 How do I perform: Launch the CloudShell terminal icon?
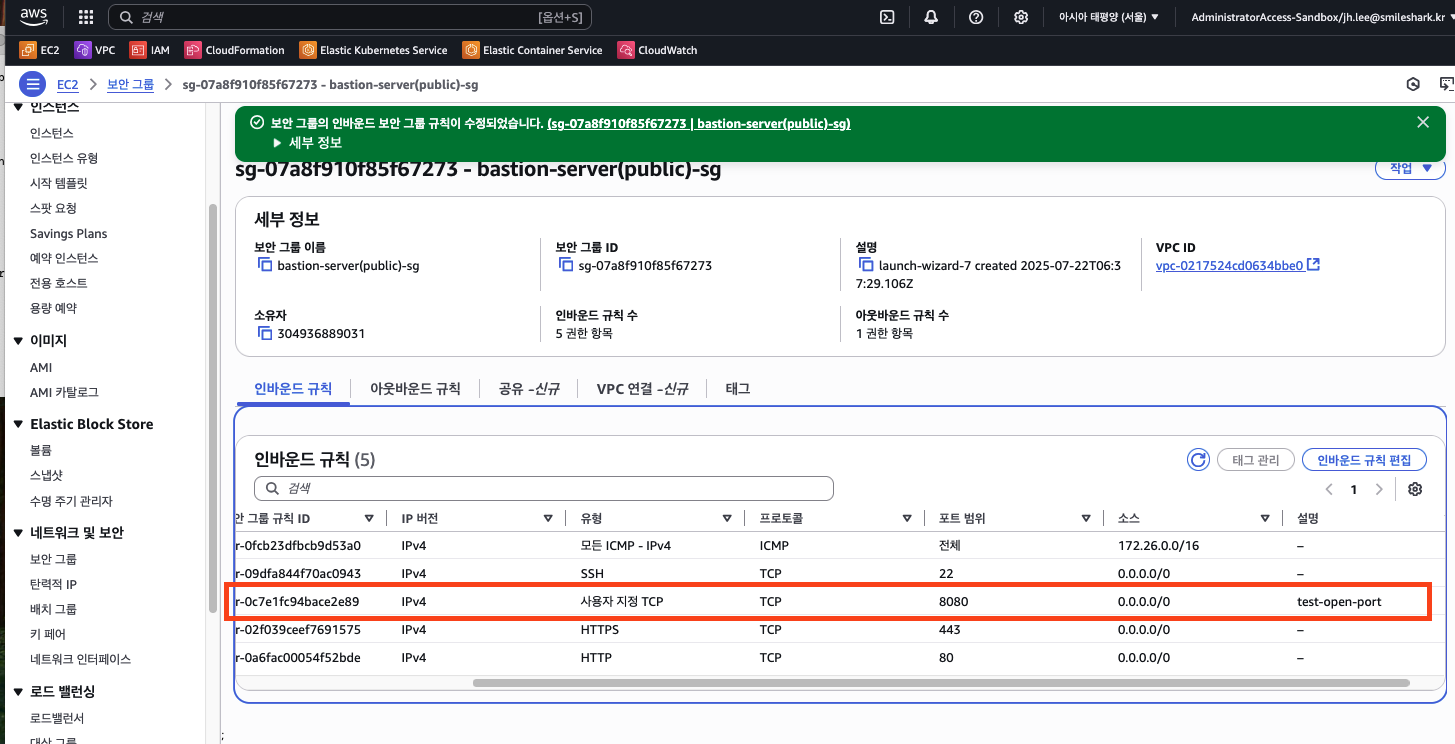(886, 17)
